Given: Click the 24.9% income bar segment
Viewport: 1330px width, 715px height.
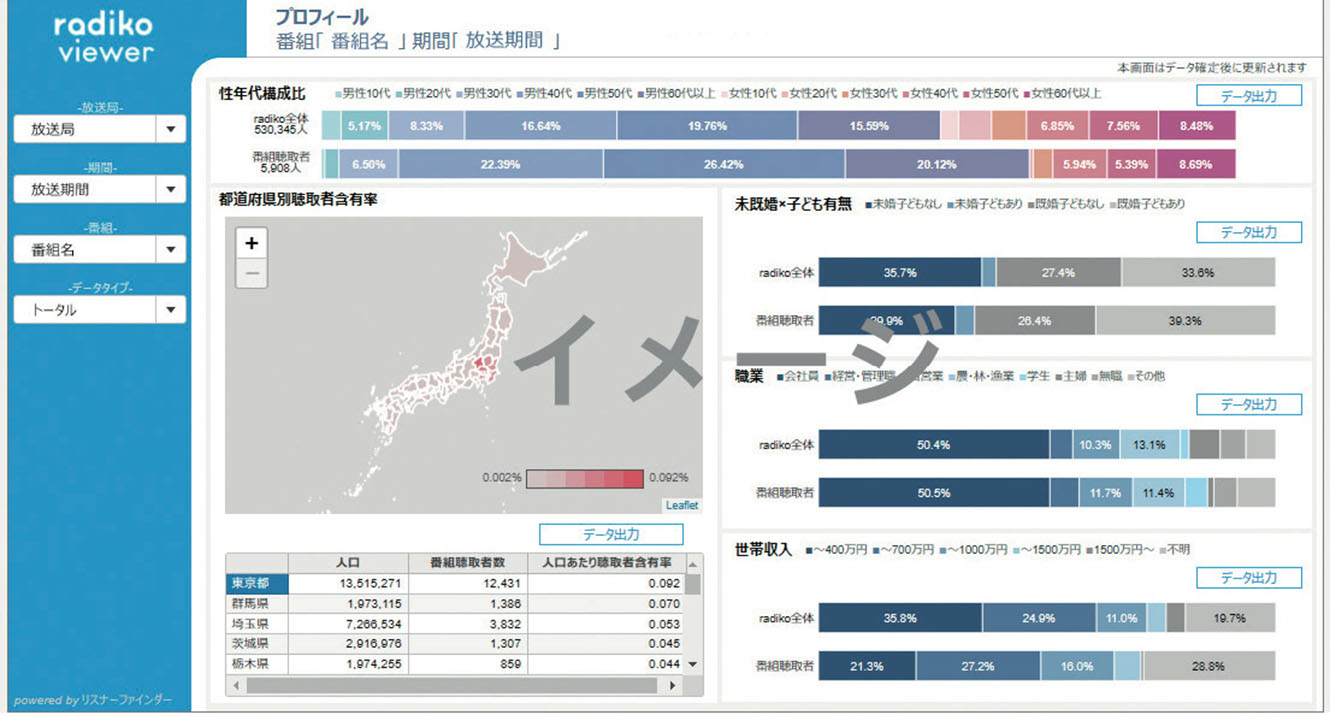Looking at the screenshot, I should tap(1039, 618).
